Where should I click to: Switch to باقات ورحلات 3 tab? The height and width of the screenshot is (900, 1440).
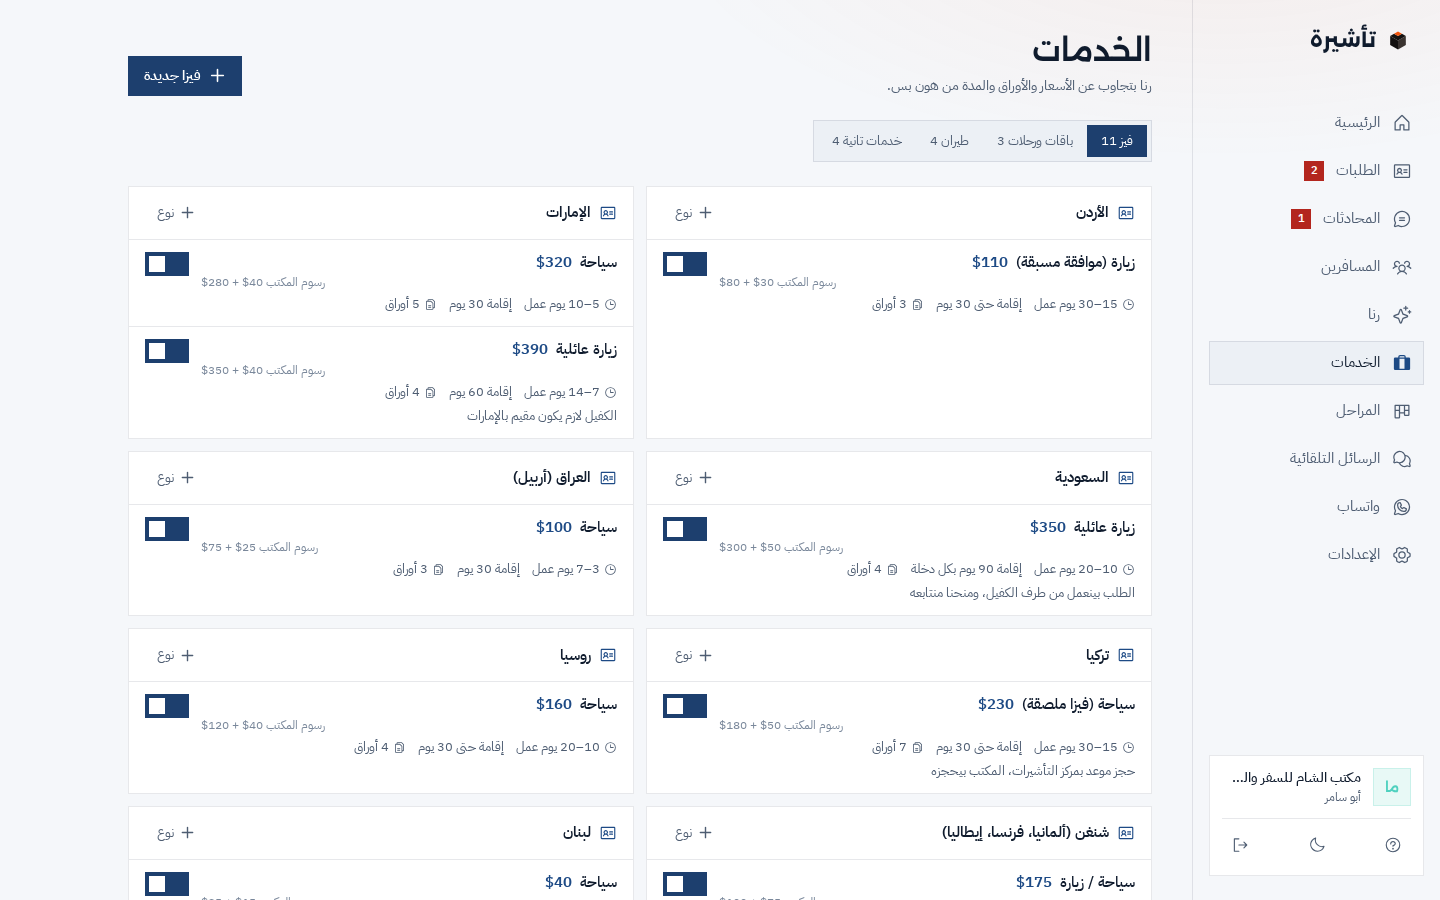[x=1035, y=141]
